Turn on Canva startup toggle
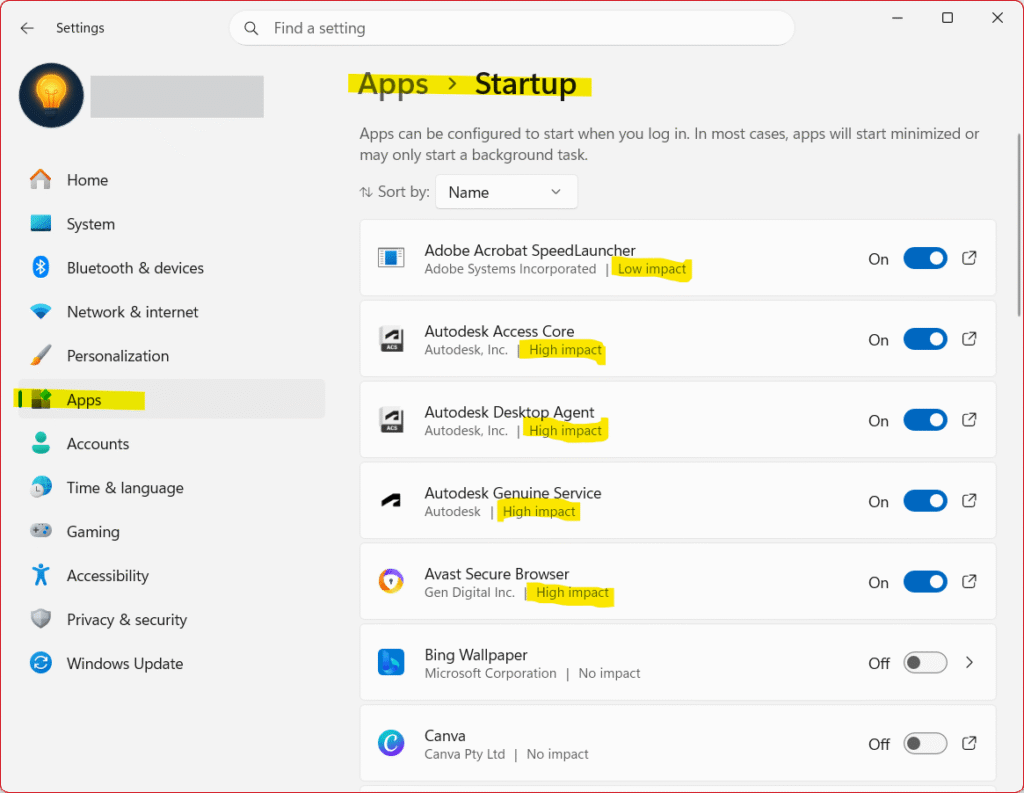Viewport: 1024px width, 793px height. point(925,743)
